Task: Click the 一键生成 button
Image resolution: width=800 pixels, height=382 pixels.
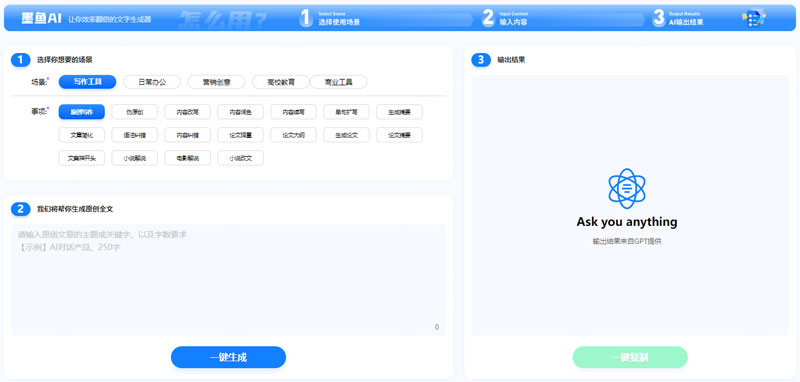Action: point(228,357)
